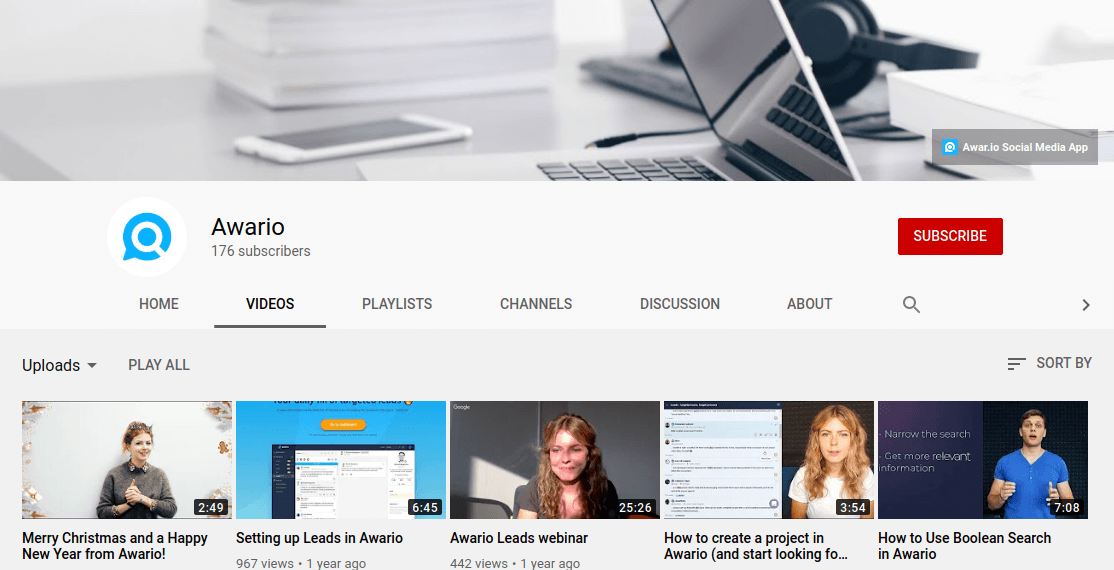The height and width of the screenshot is (570, 1114).
Task: Click the 7:08 duration badge
Action: tap(1066, 507)
